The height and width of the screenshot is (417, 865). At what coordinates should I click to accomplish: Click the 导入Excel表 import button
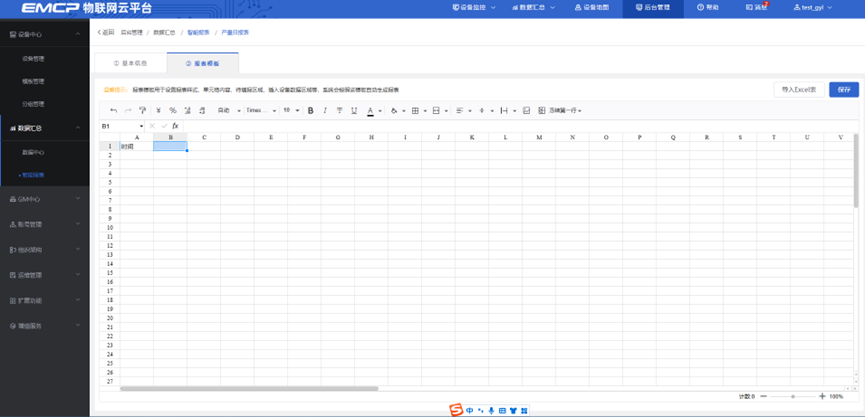pyautogui.click(x=799, y=90)
